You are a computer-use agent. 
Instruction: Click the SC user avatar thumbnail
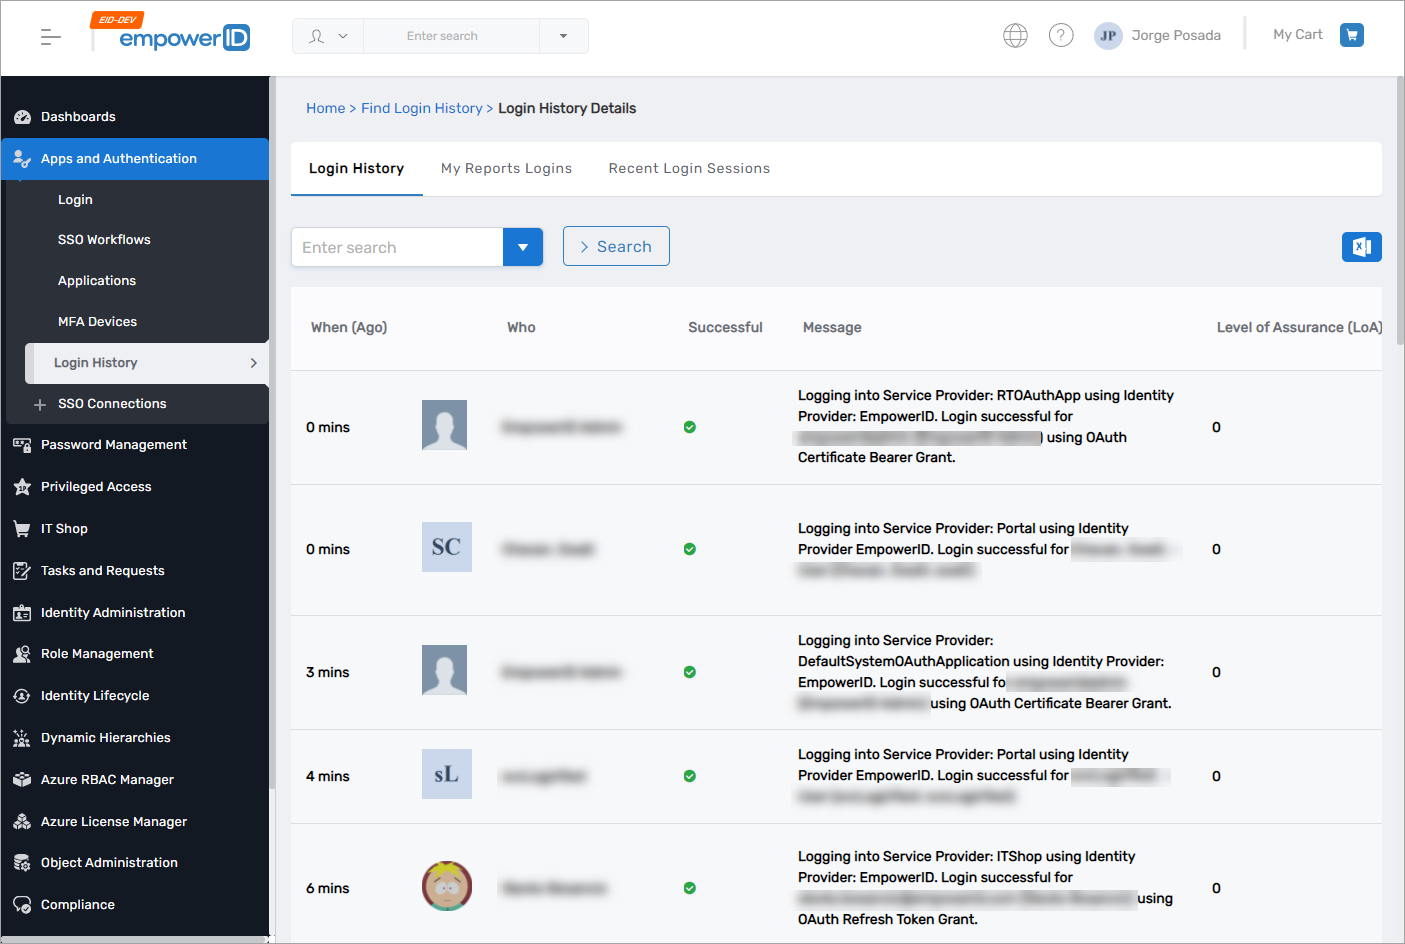pyautogui.click(x=446, y=547)
